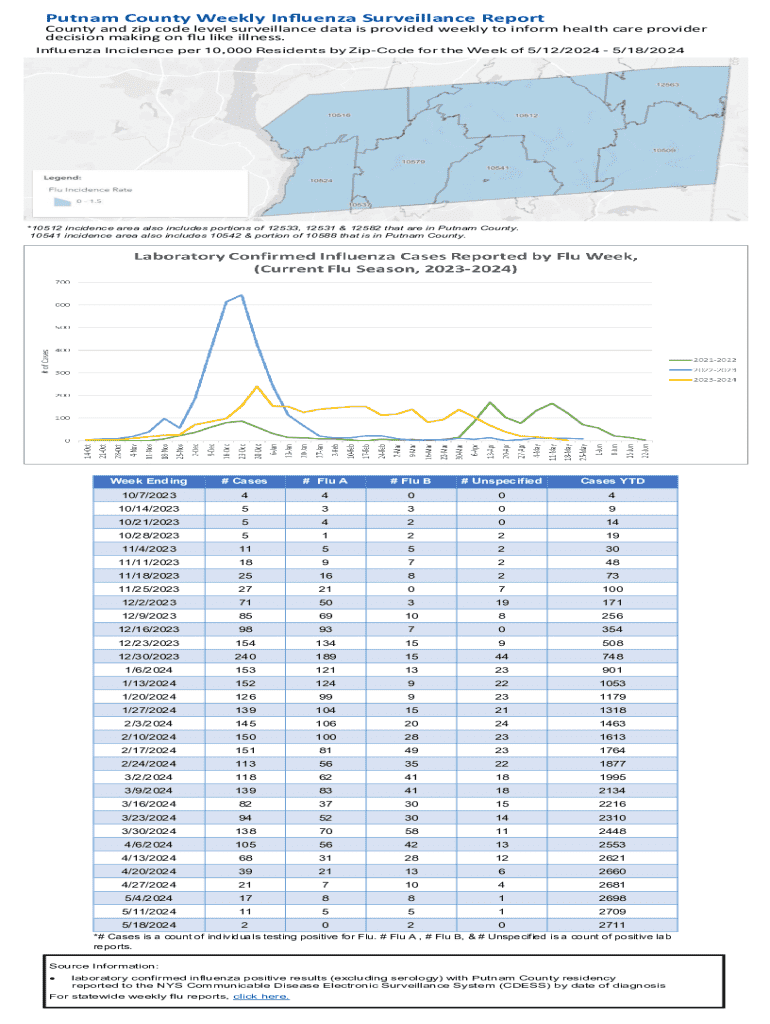This screenshot has height=1024, width=770.
Task: Click the 10516 zip code area
Action: [x=339, y=116]
